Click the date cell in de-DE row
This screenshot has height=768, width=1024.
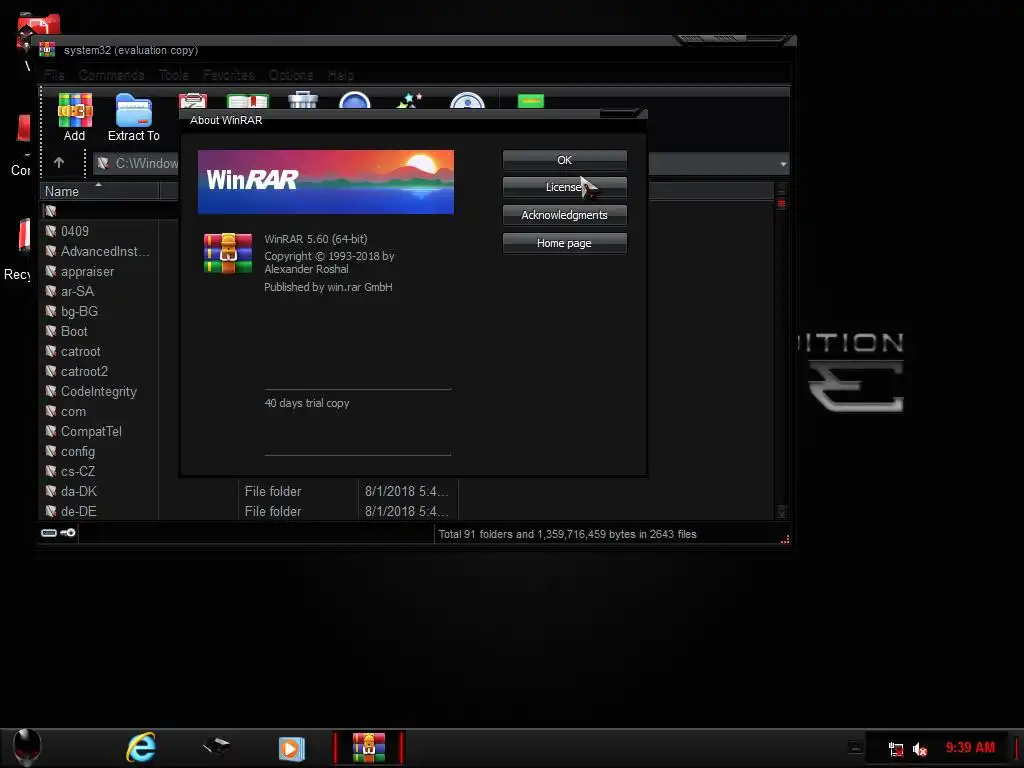(406, 511)
